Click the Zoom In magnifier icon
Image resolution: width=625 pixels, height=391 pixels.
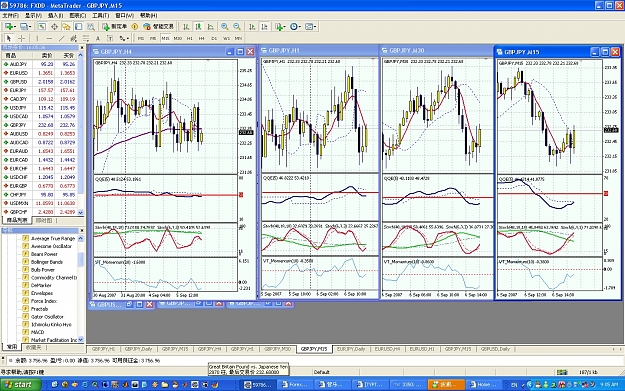click(224, 27)
